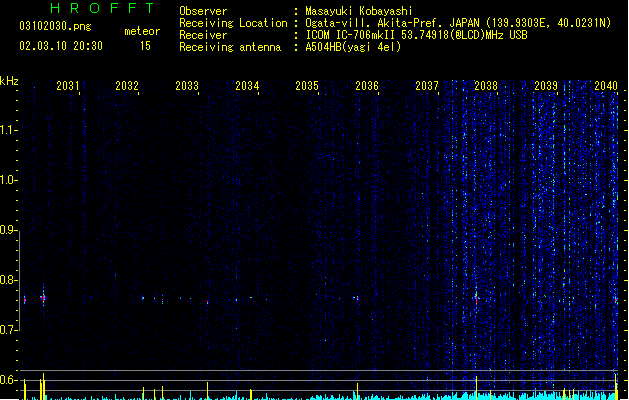The image size is (629, 400).
Task: Click the 2035 time marker
Action: [x=307, y=86]
